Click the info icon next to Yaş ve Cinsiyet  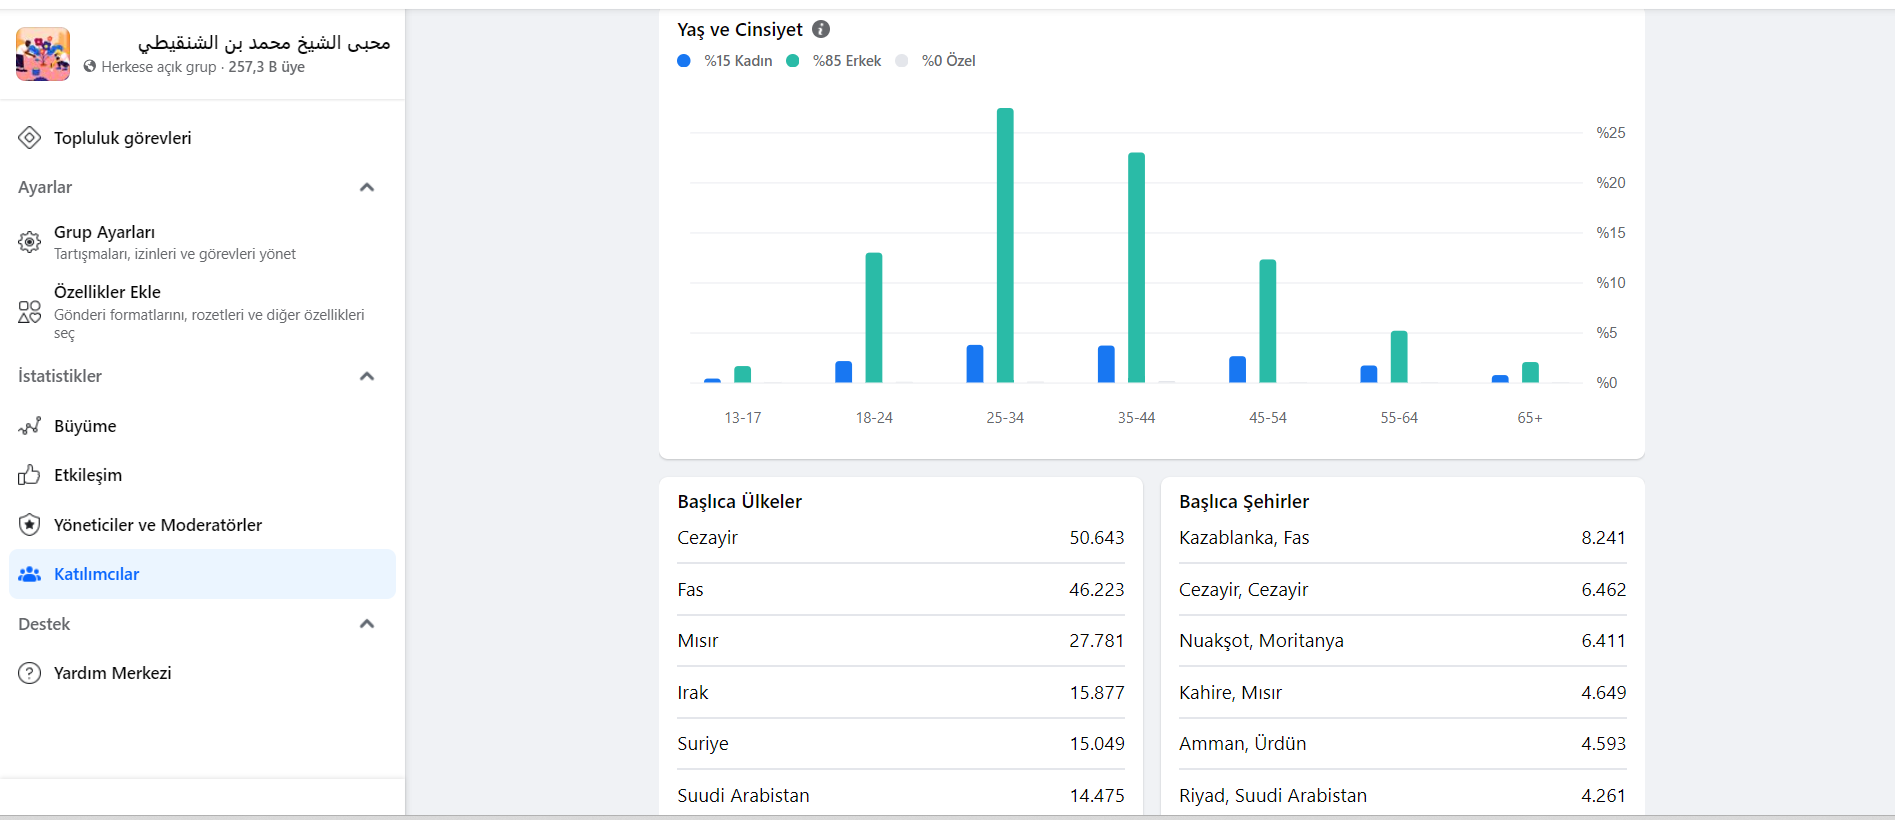821,29
